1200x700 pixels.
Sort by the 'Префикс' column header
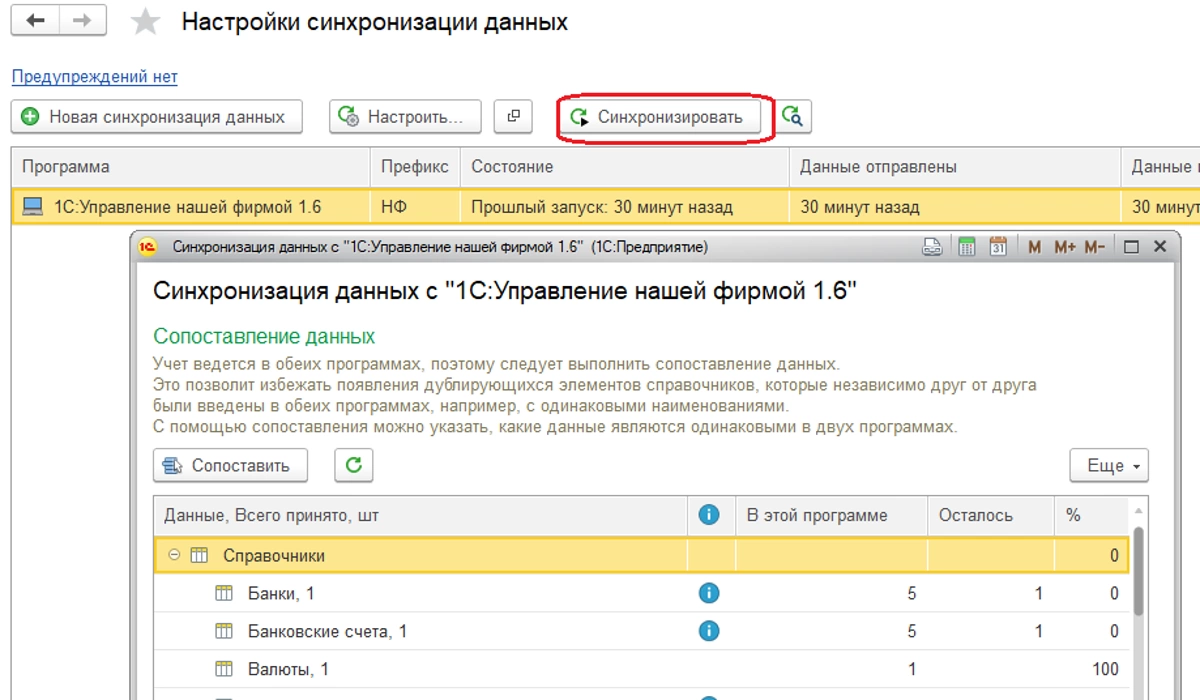415,167
